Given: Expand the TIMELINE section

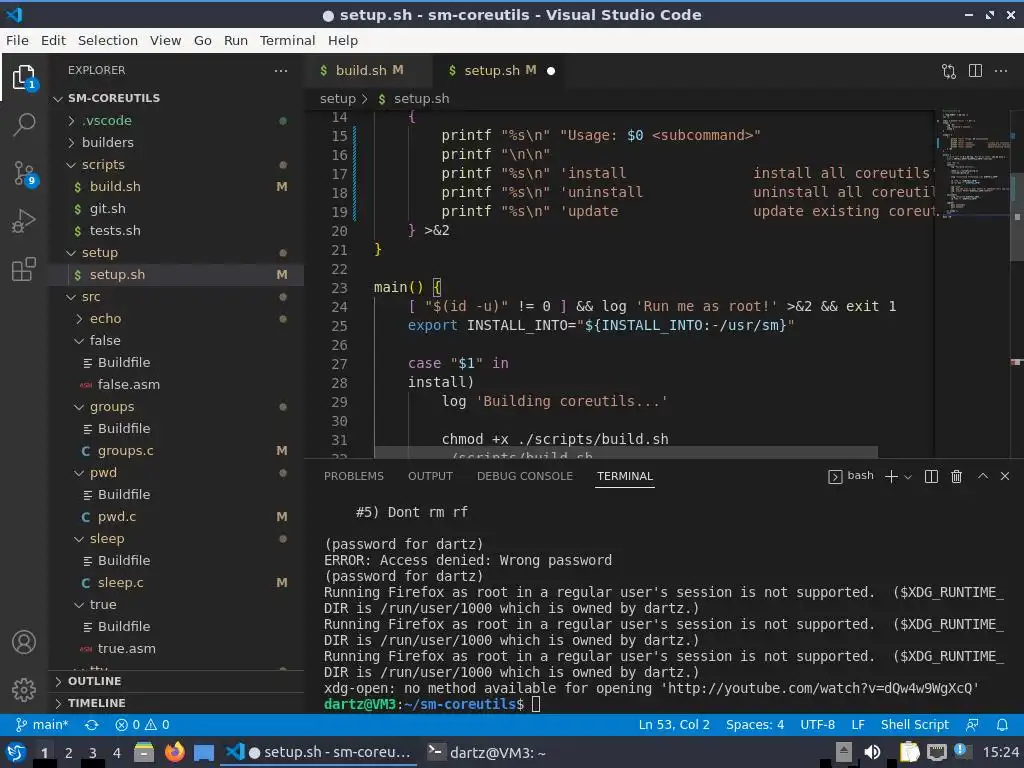Looking at the screenshot, I should pyautogui.click(x=96, y=703).
